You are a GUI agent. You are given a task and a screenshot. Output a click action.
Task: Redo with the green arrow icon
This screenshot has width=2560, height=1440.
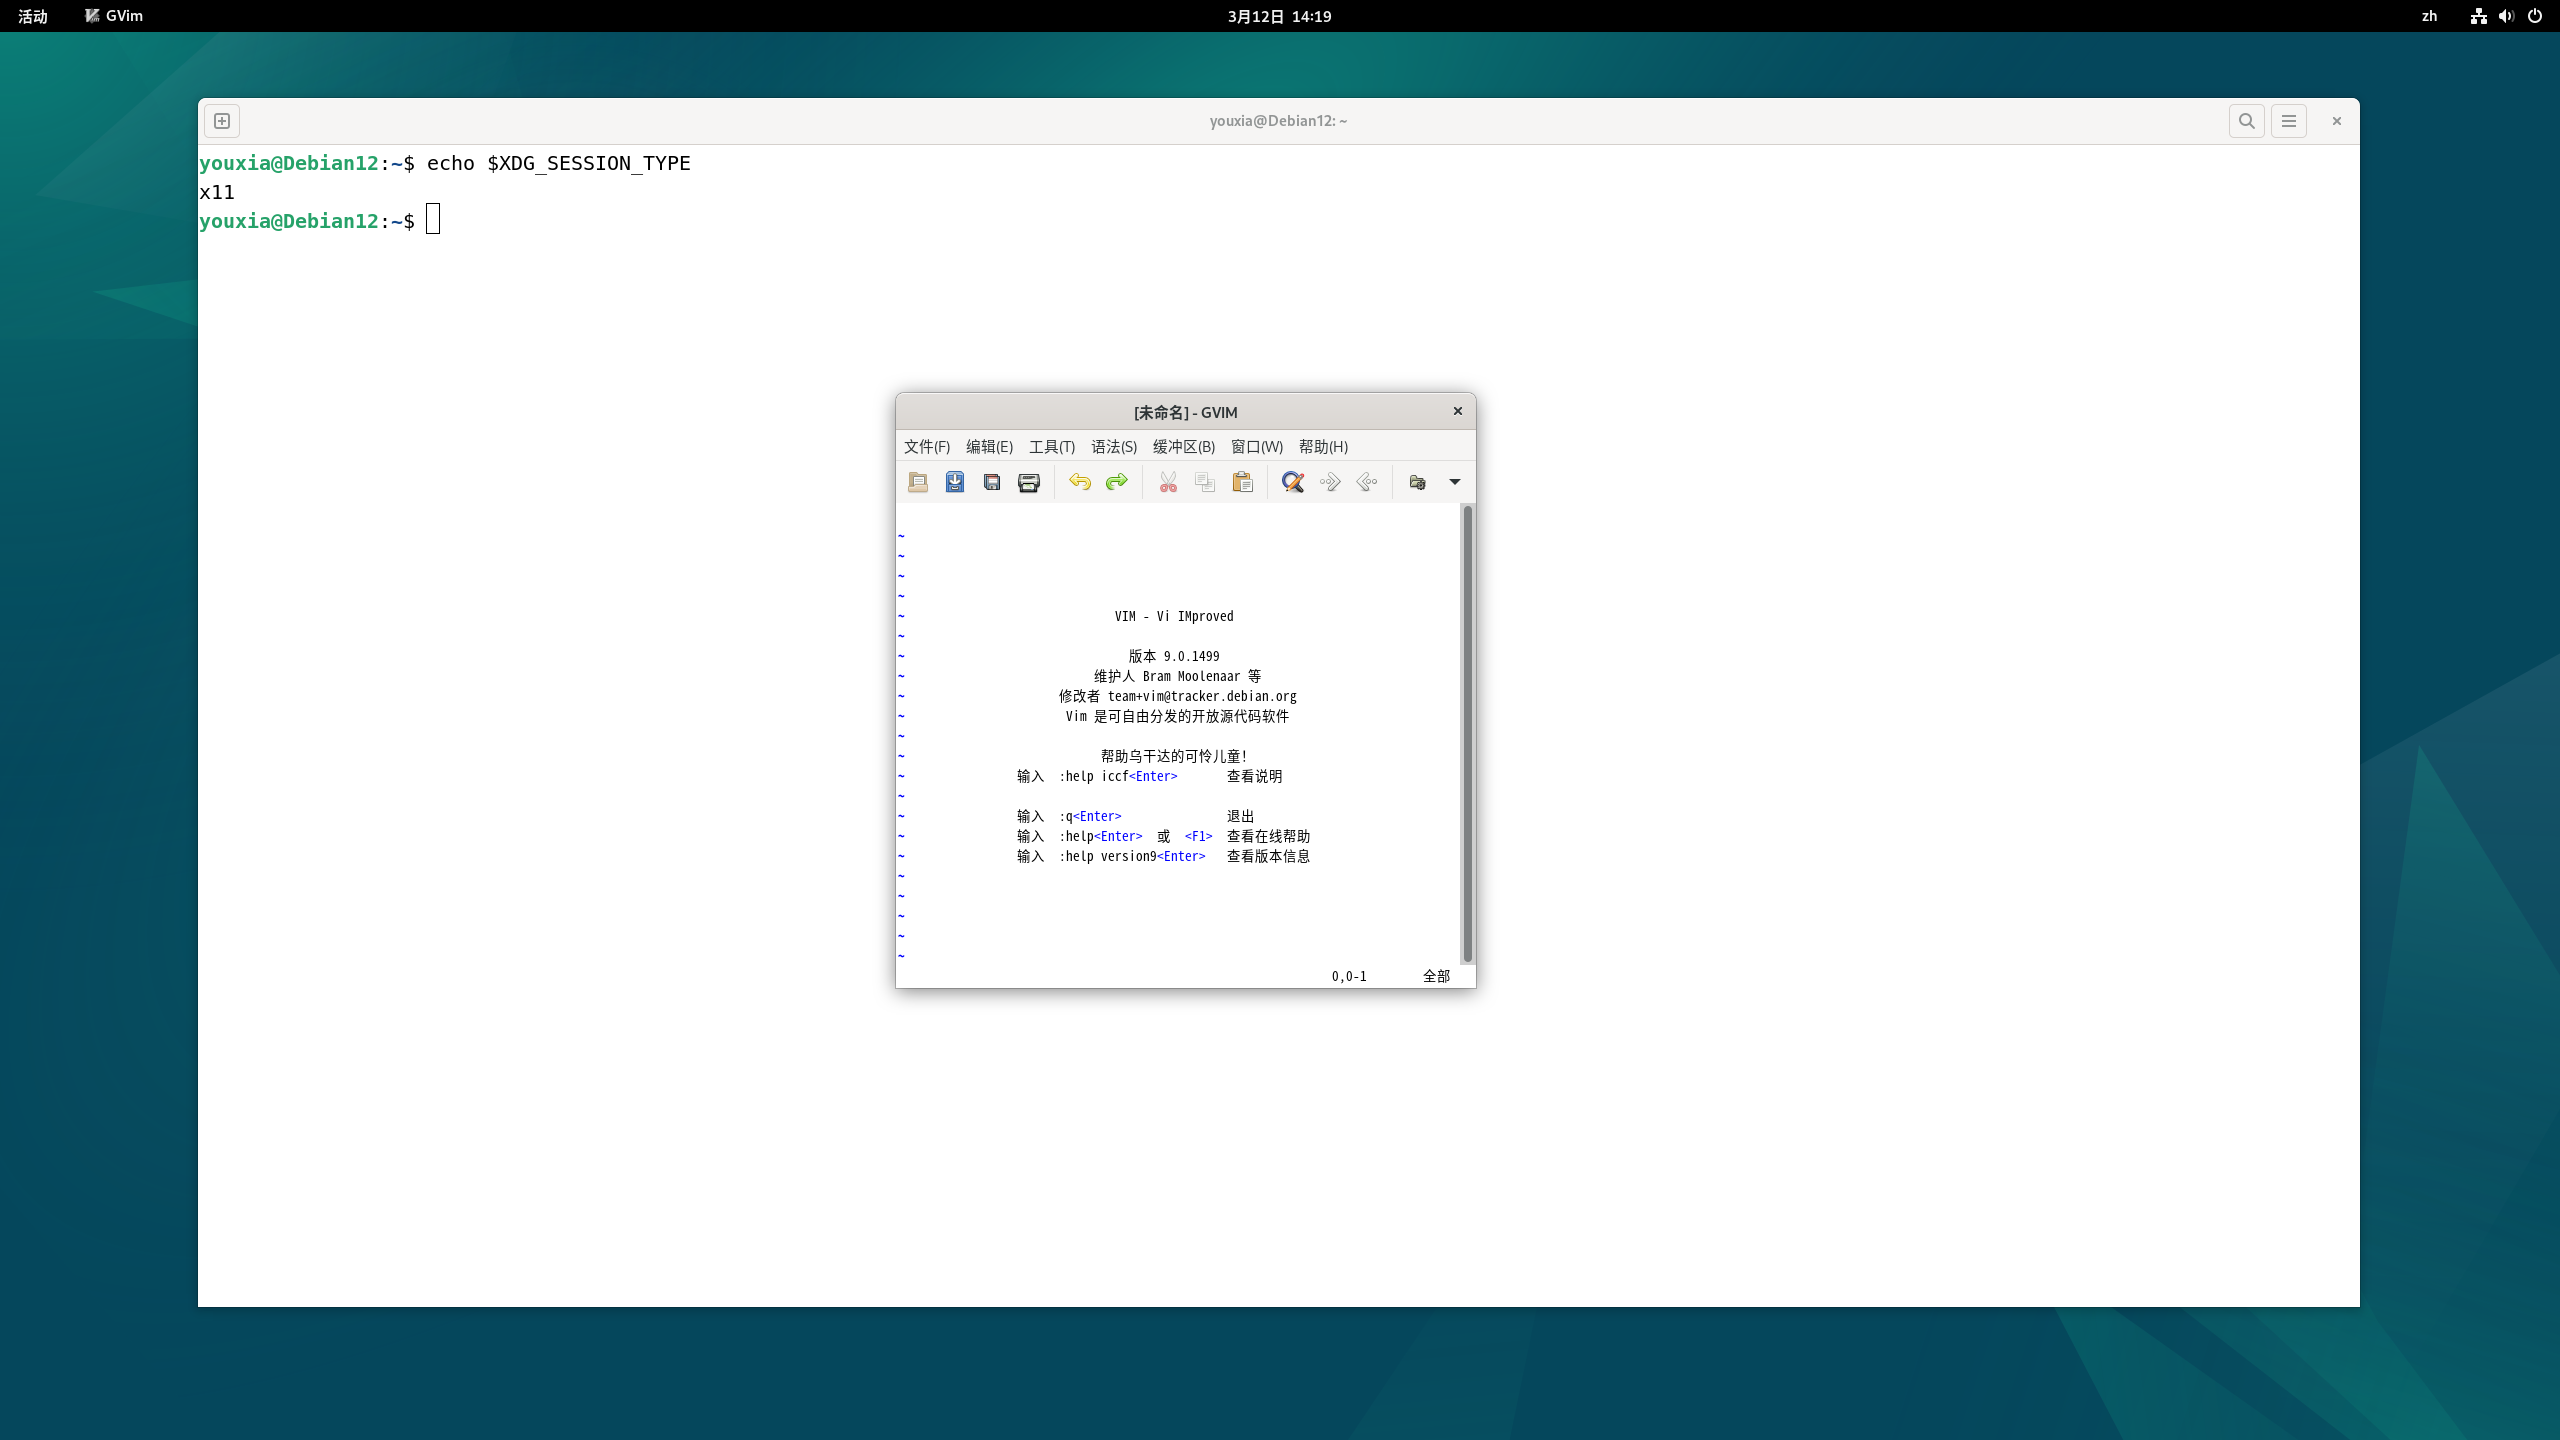click(1117, 482)
